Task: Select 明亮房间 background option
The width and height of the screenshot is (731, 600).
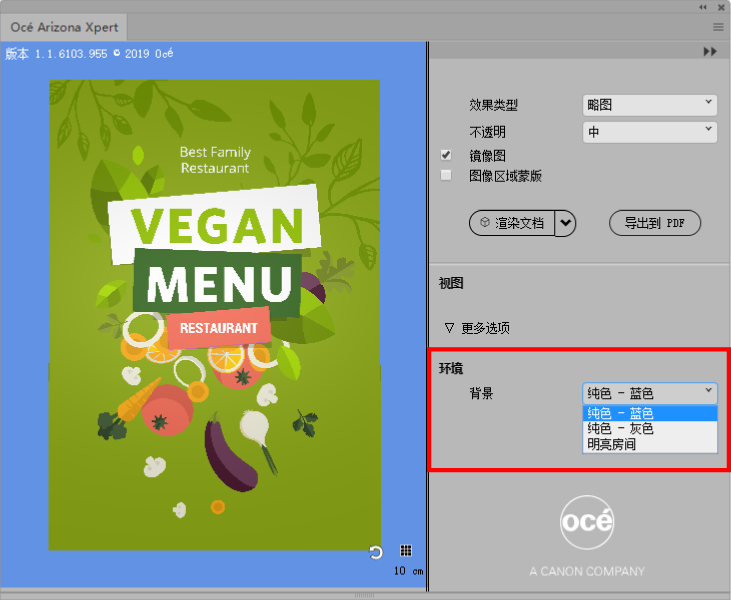Action: [612, 444]
